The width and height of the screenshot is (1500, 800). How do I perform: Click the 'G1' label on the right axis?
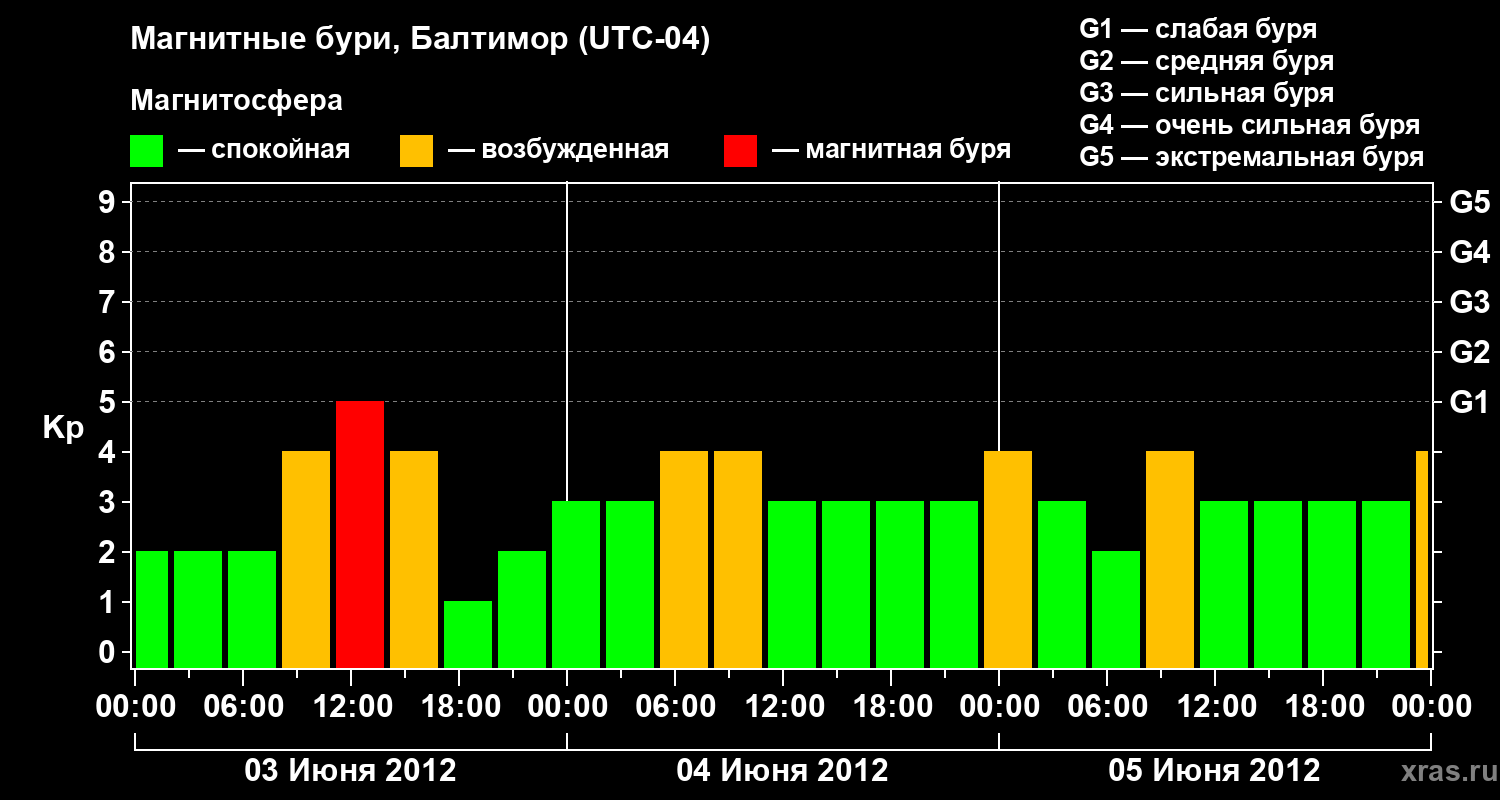[x=1469, y=402]
